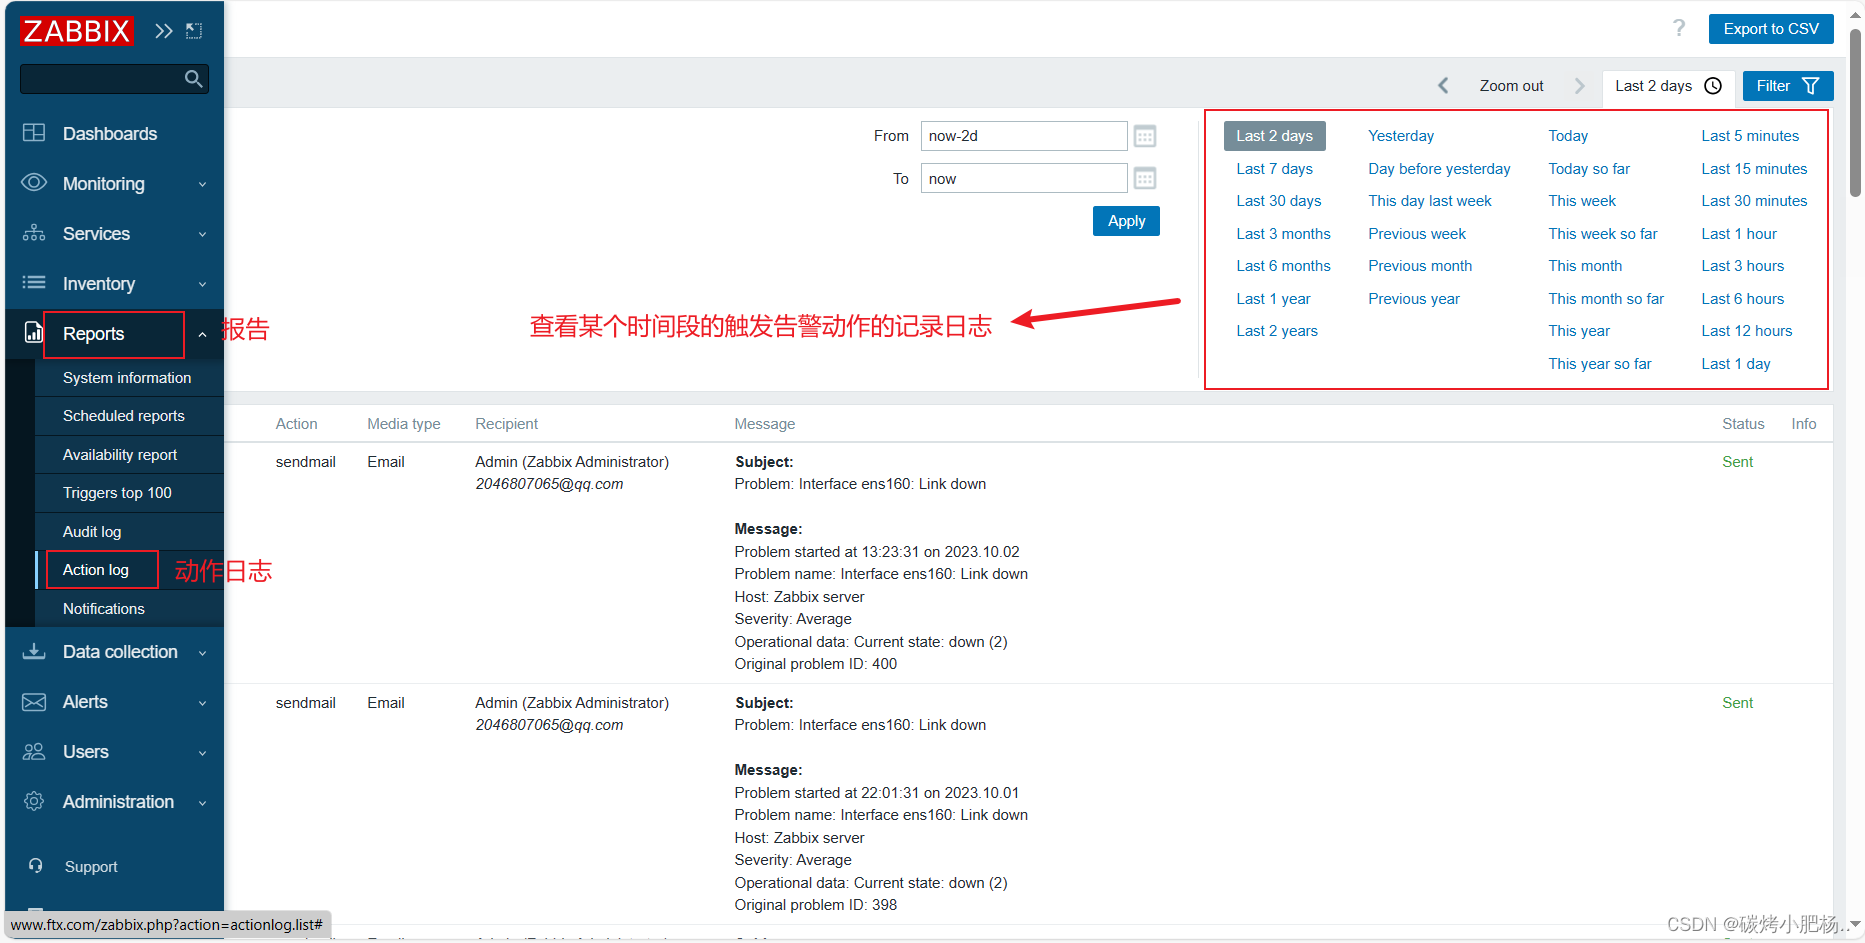Open the Notifications report
The height and width of the screenshot is (943, 1865).
pyautogui.click(x=104, y=609)
